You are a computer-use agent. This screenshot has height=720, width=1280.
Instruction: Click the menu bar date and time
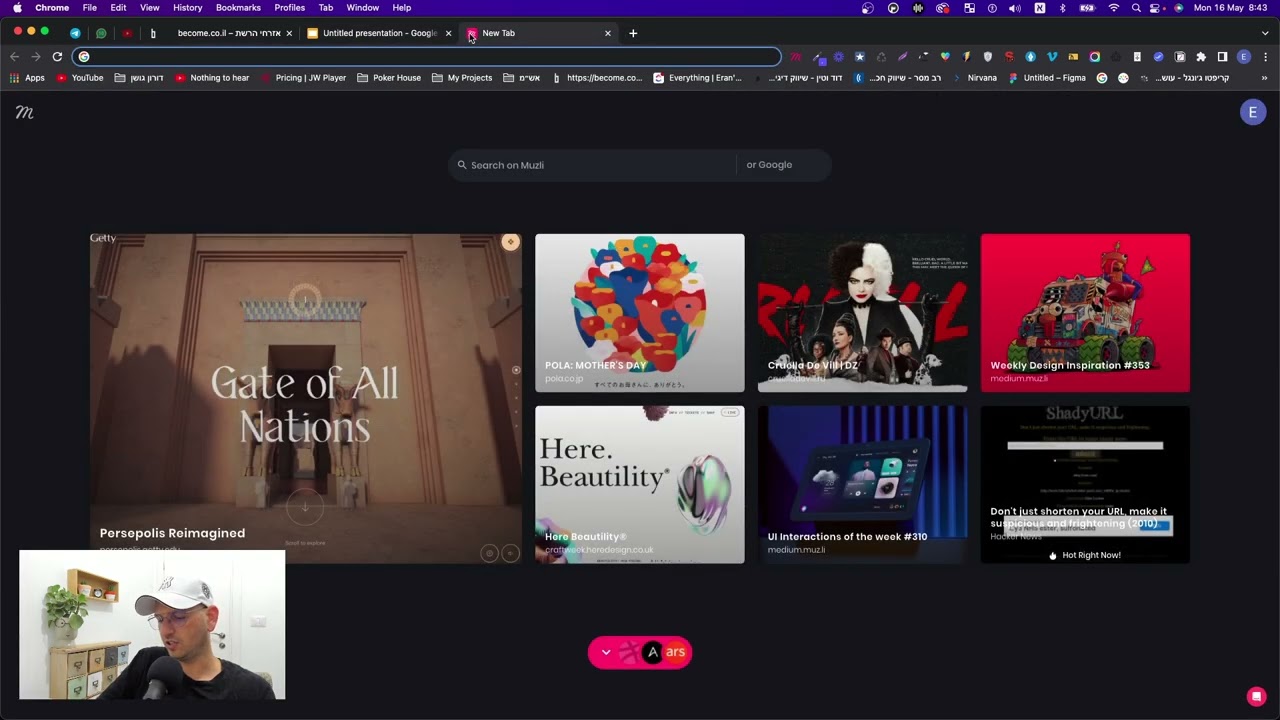tap(1230, 8)
